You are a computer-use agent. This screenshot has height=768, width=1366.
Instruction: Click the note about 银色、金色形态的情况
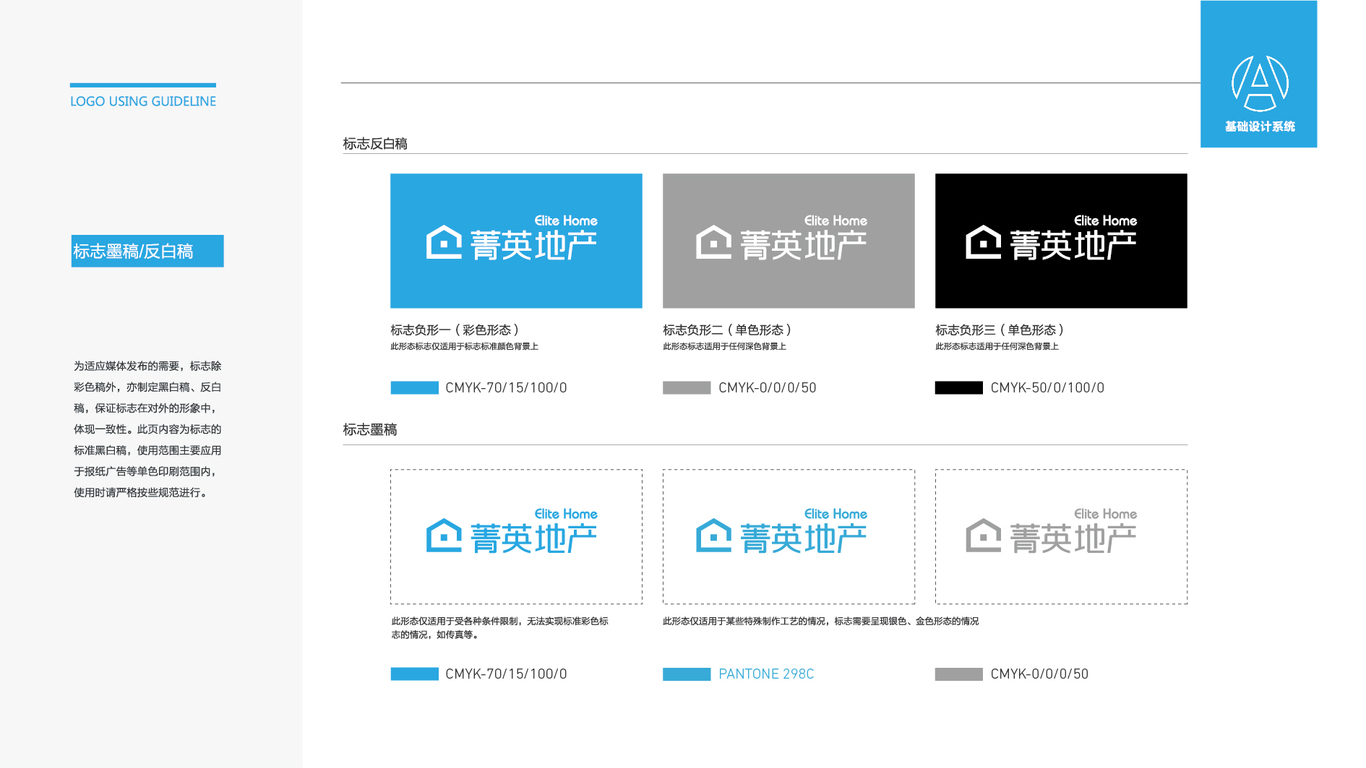pos(821,622)
